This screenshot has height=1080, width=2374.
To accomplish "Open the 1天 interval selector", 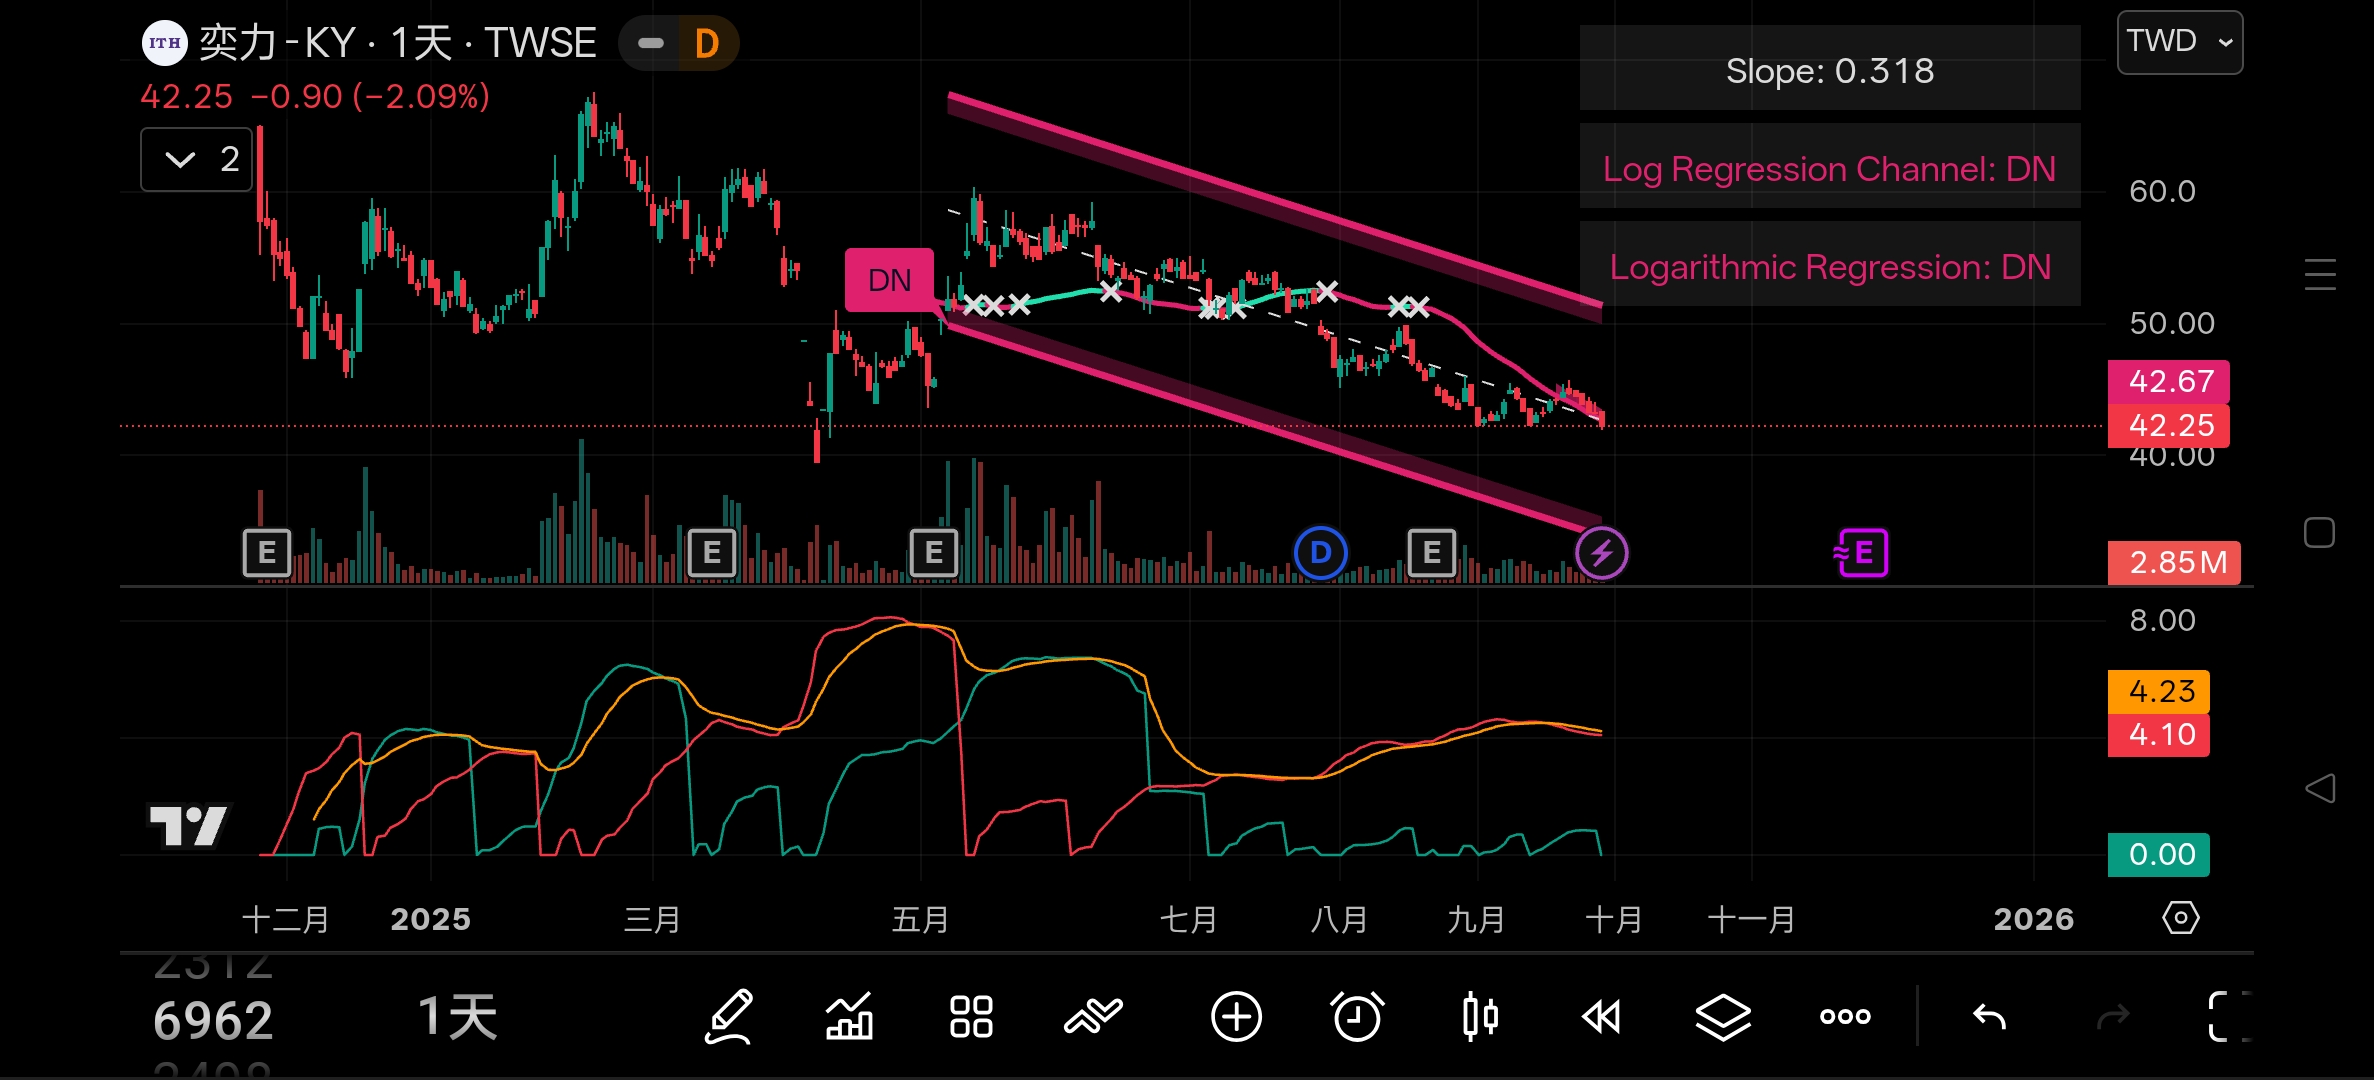I will tap(457, 1017).
